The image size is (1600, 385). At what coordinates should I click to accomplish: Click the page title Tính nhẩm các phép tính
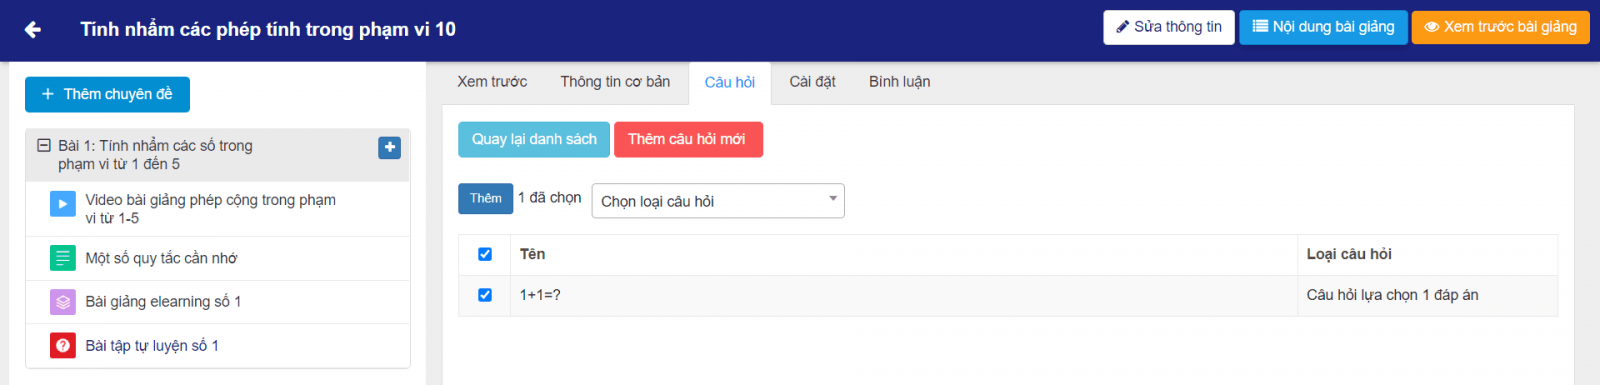click(x=268, y=30)
